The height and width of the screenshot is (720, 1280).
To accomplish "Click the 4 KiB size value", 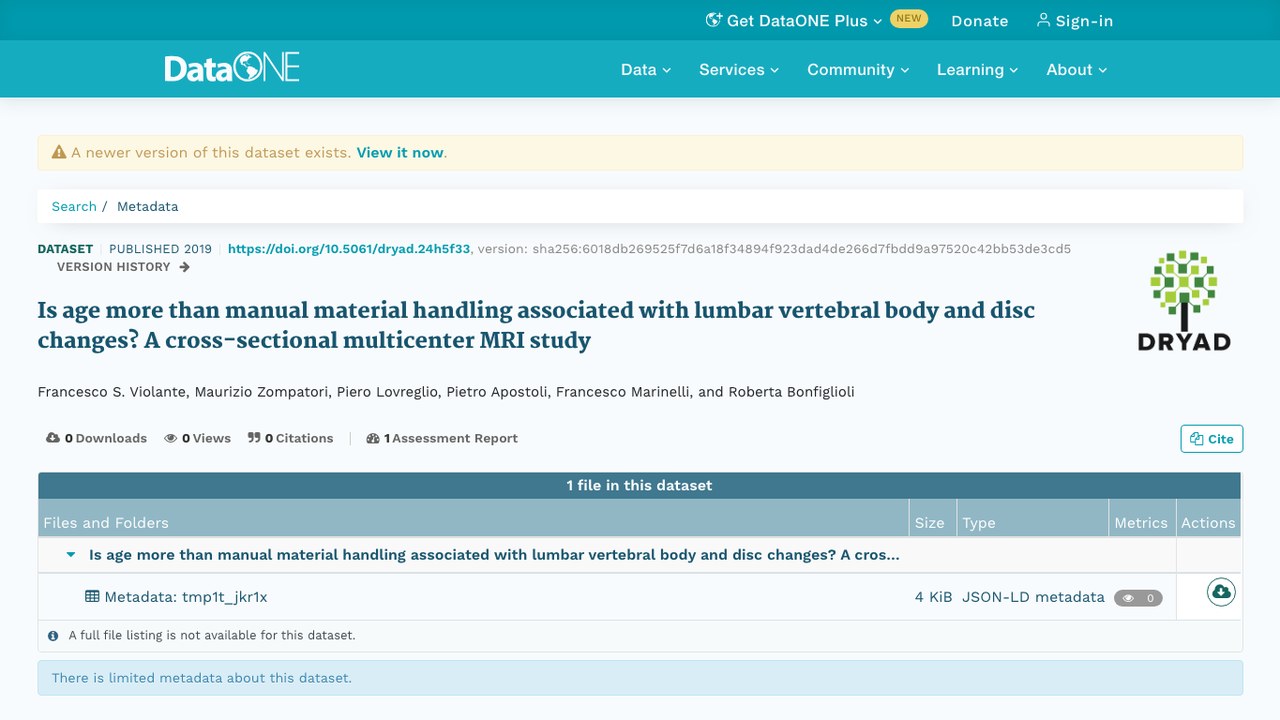I will [933, 597].
